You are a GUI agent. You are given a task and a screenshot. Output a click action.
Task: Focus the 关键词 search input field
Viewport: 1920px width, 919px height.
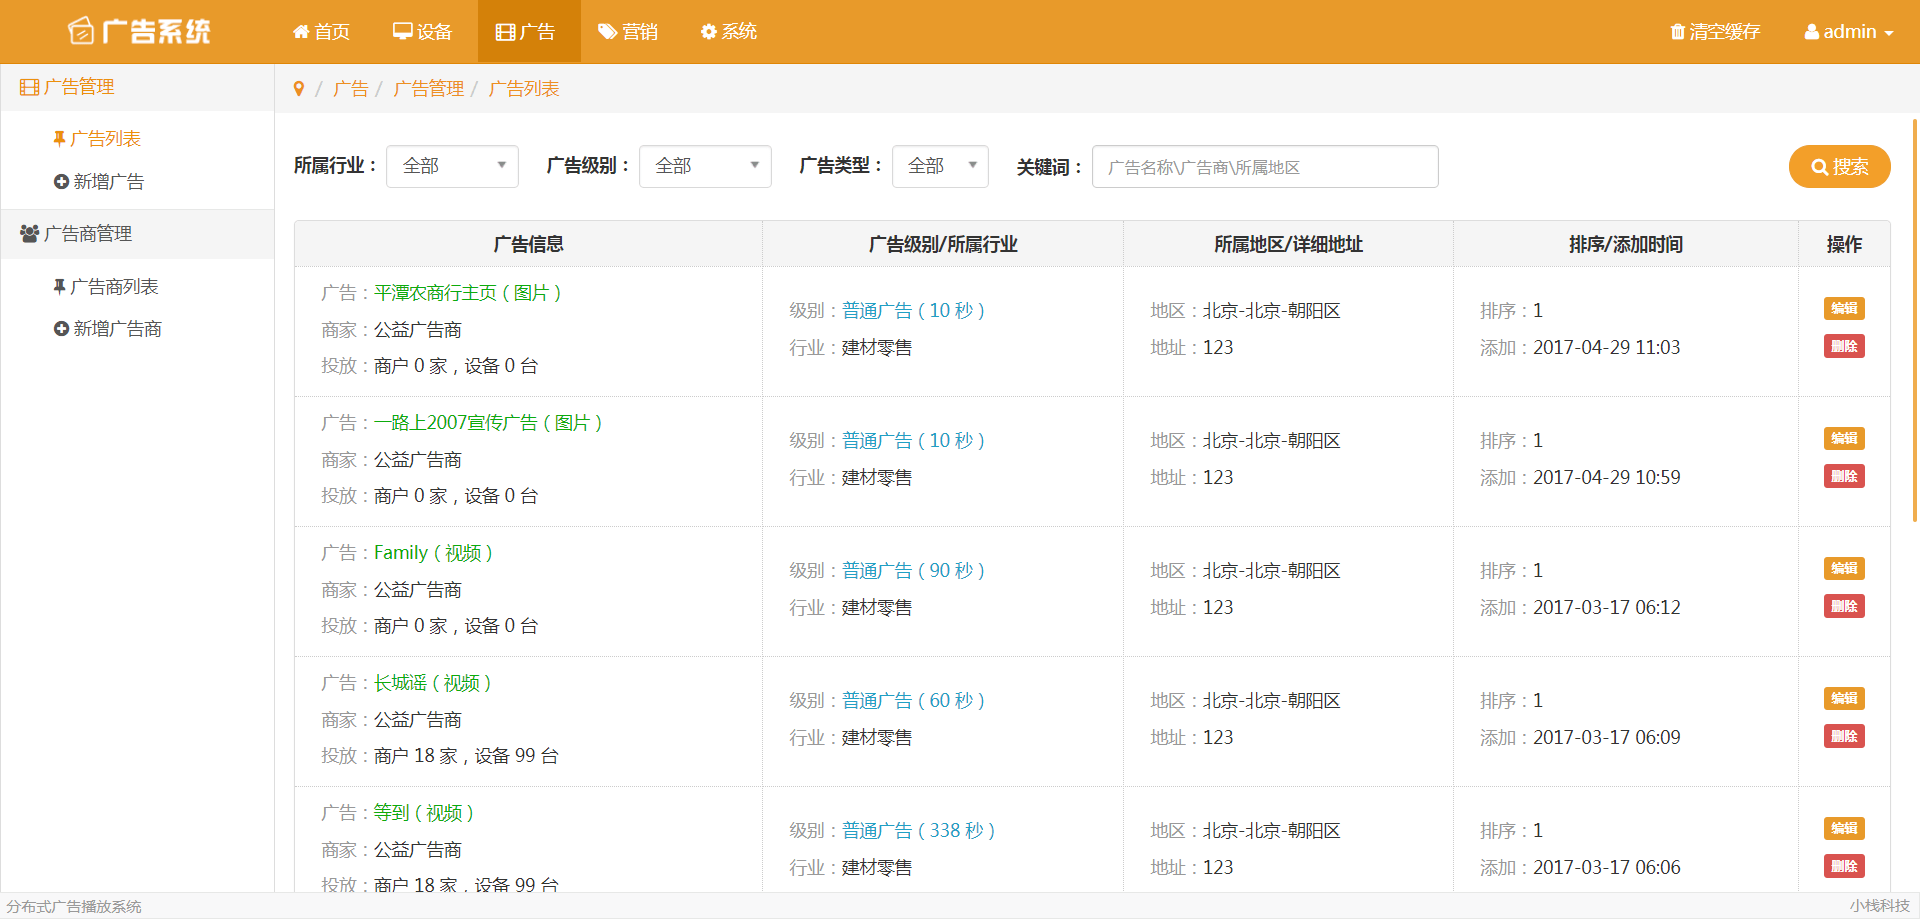[x=1265, y=167]
